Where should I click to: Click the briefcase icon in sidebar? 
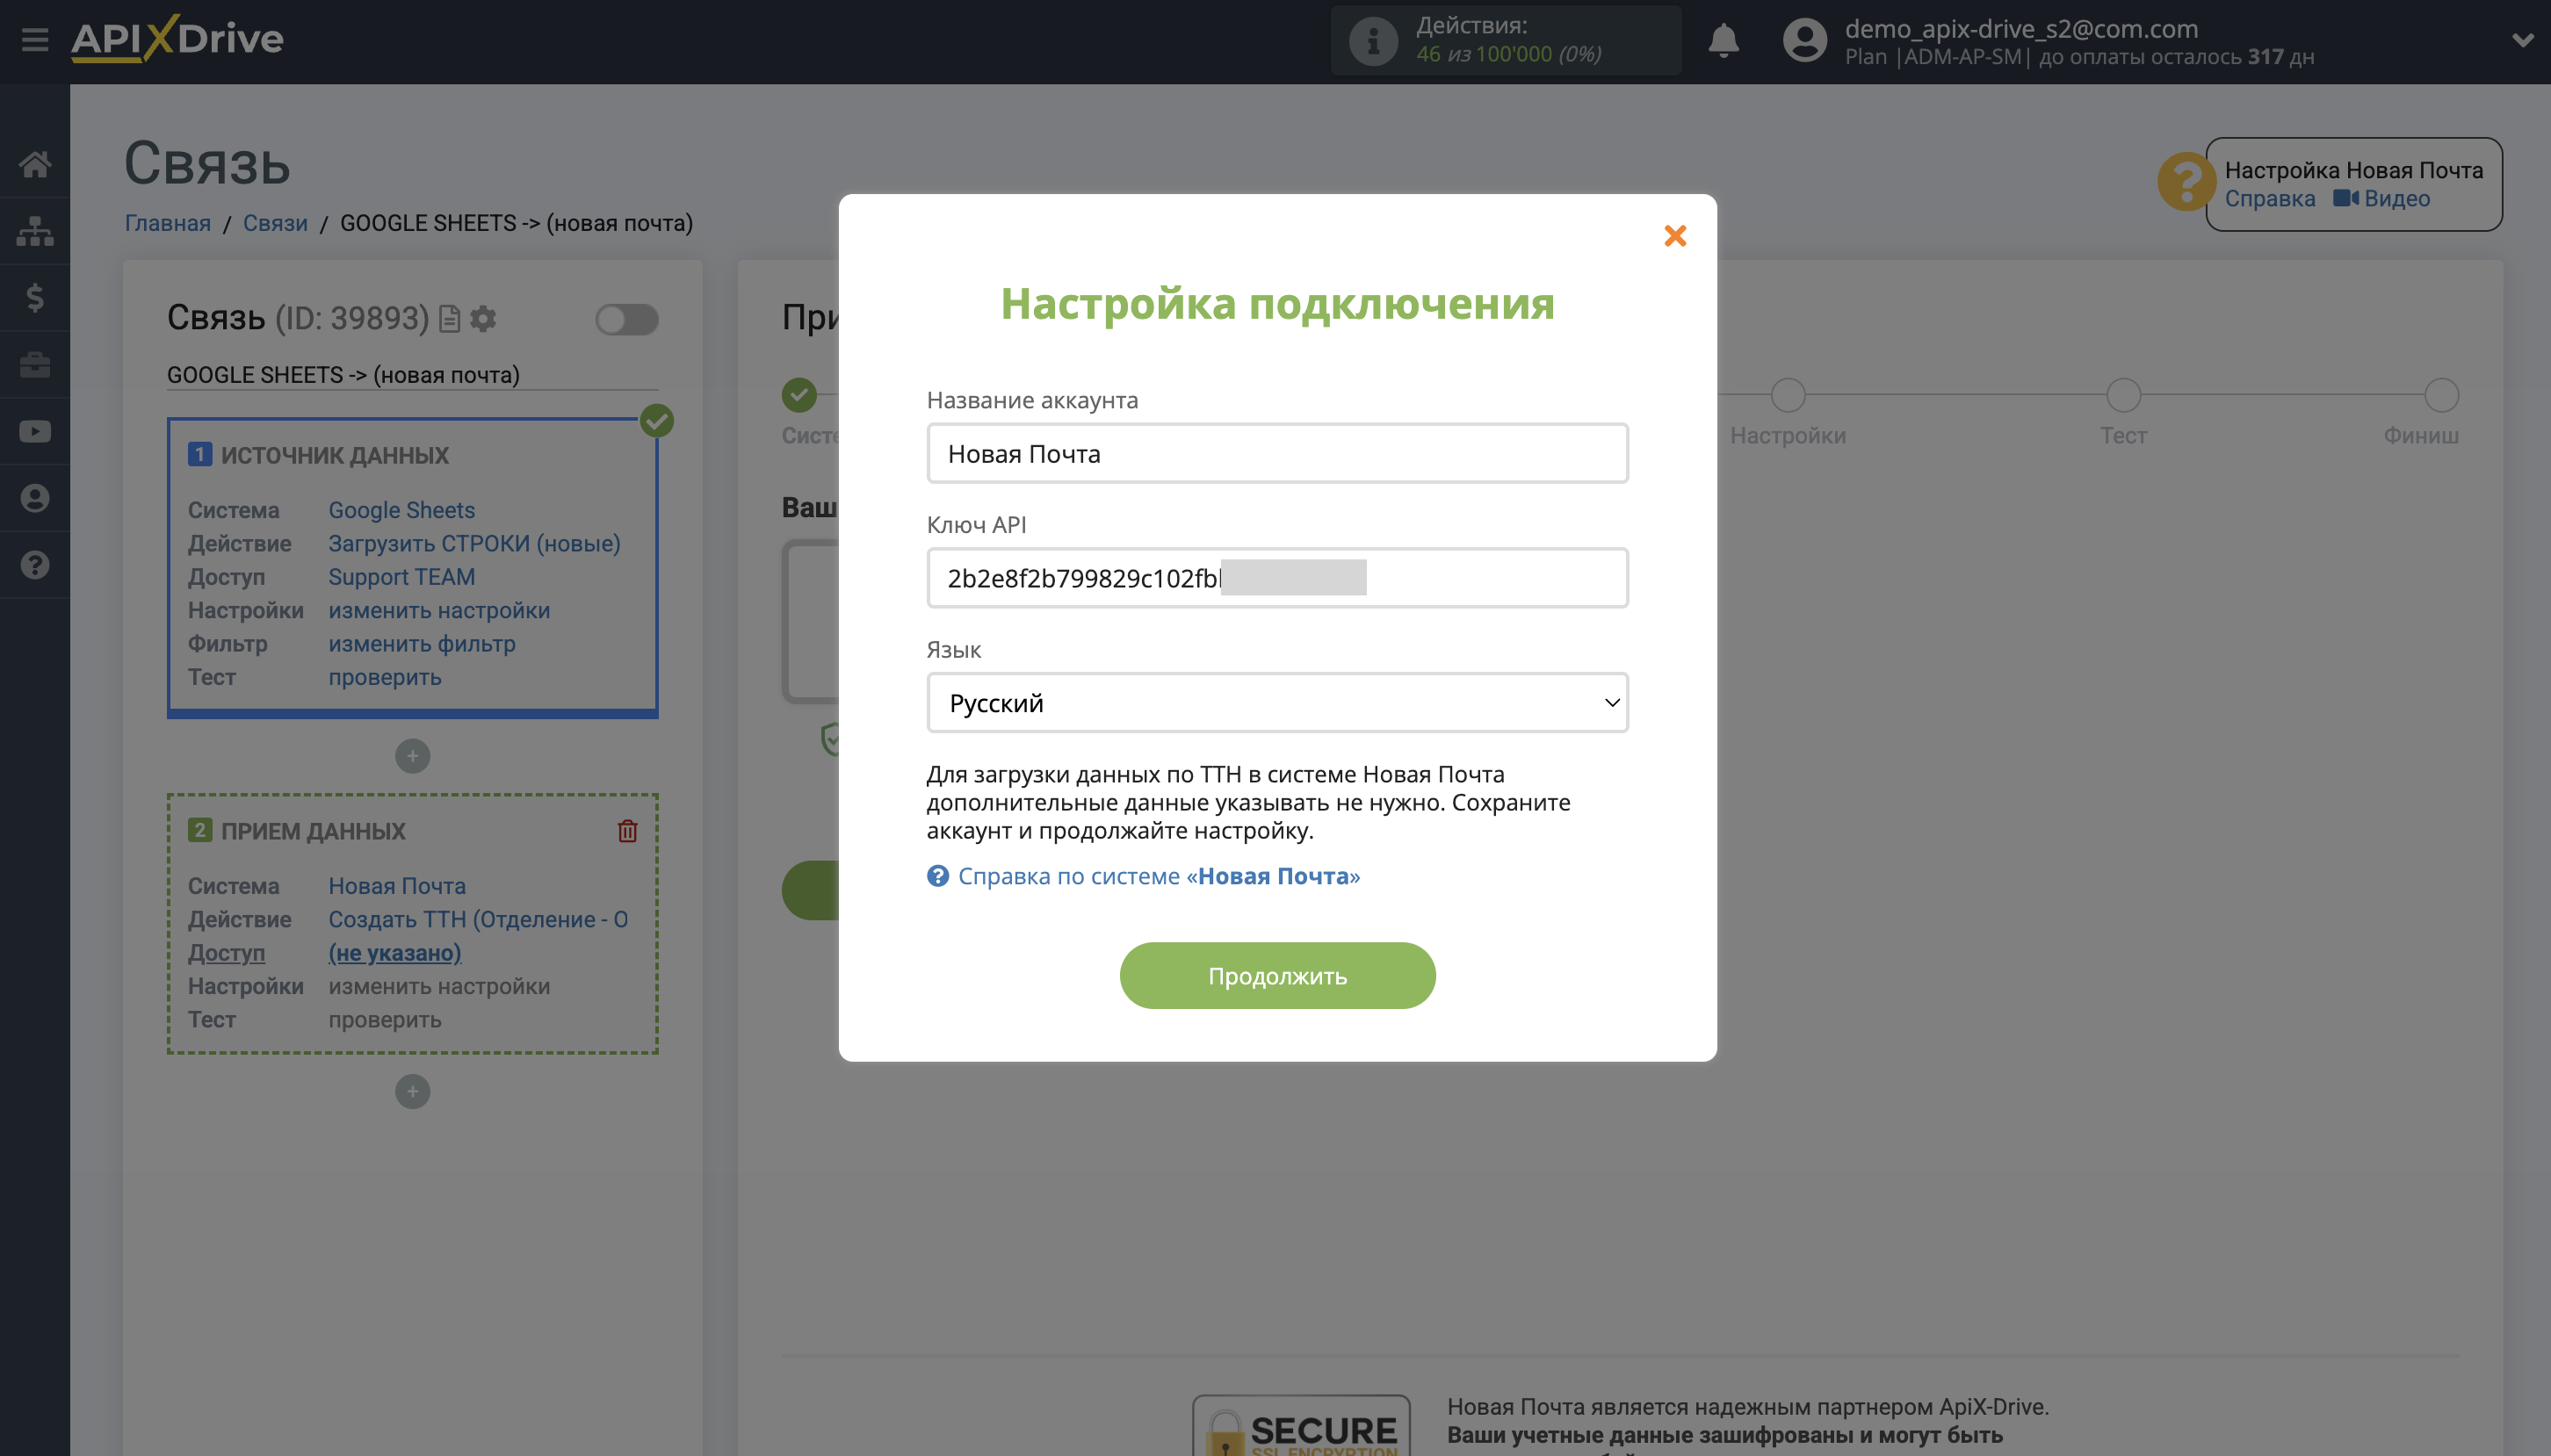coord(36,364)
